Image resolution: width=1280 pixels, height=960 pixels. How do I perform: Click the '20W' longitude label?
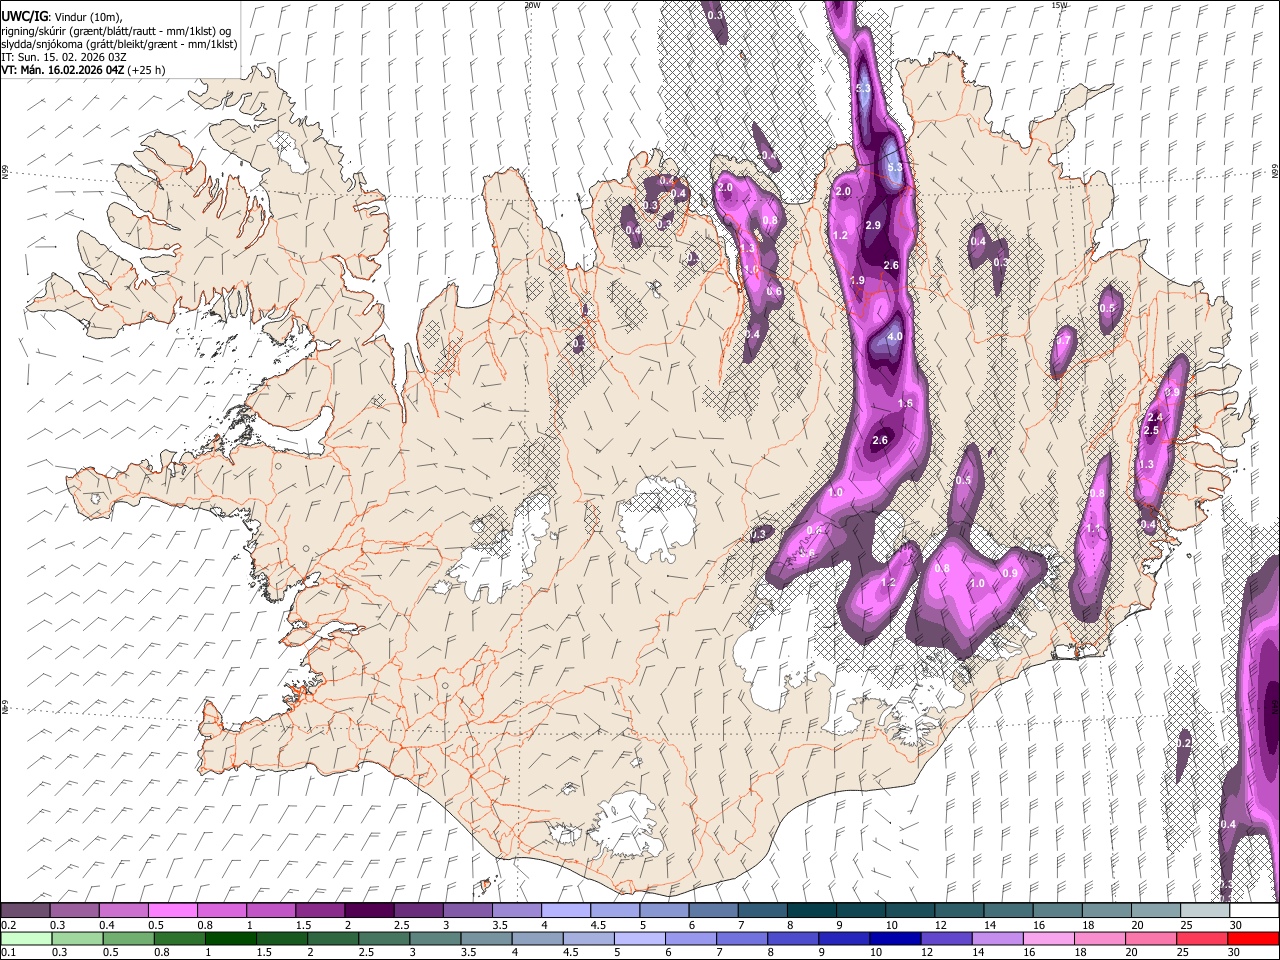[x=532, y=5]
